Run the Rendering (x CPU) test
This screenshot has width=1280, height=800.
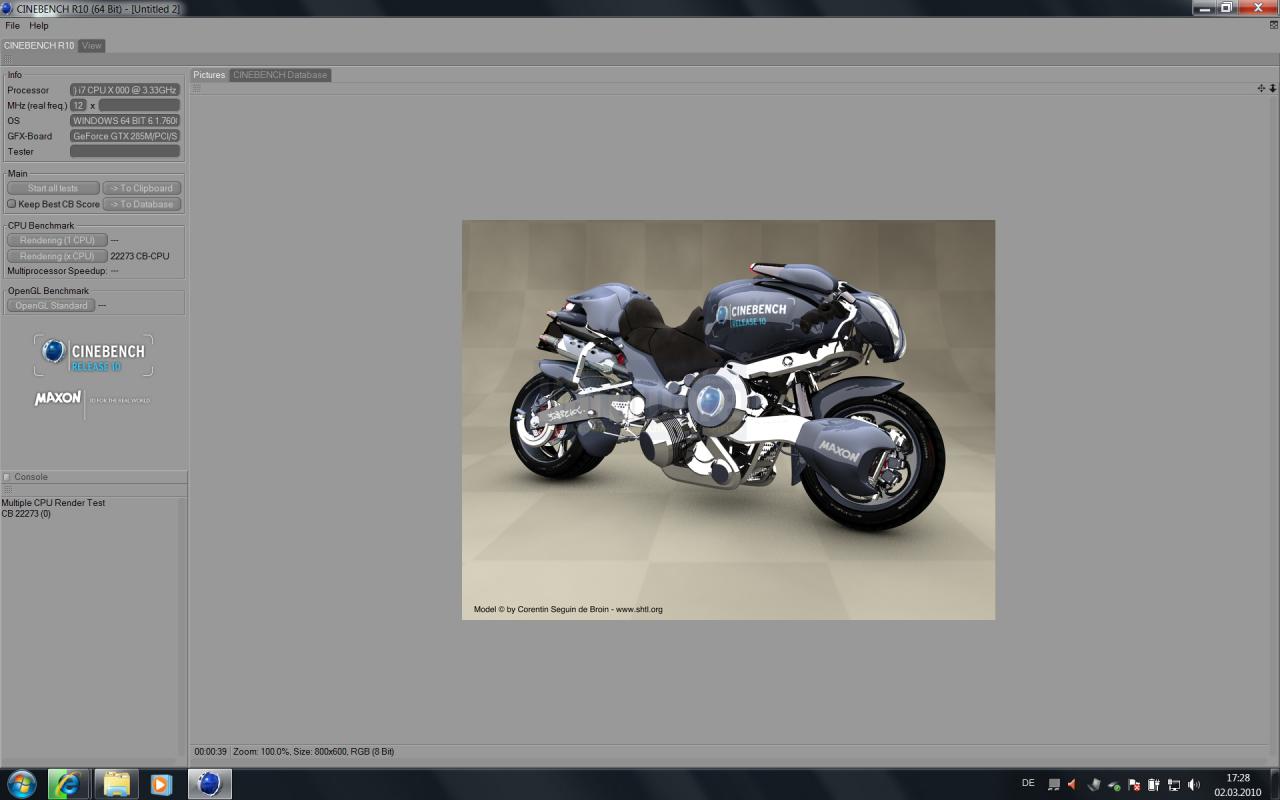[57, 256]
